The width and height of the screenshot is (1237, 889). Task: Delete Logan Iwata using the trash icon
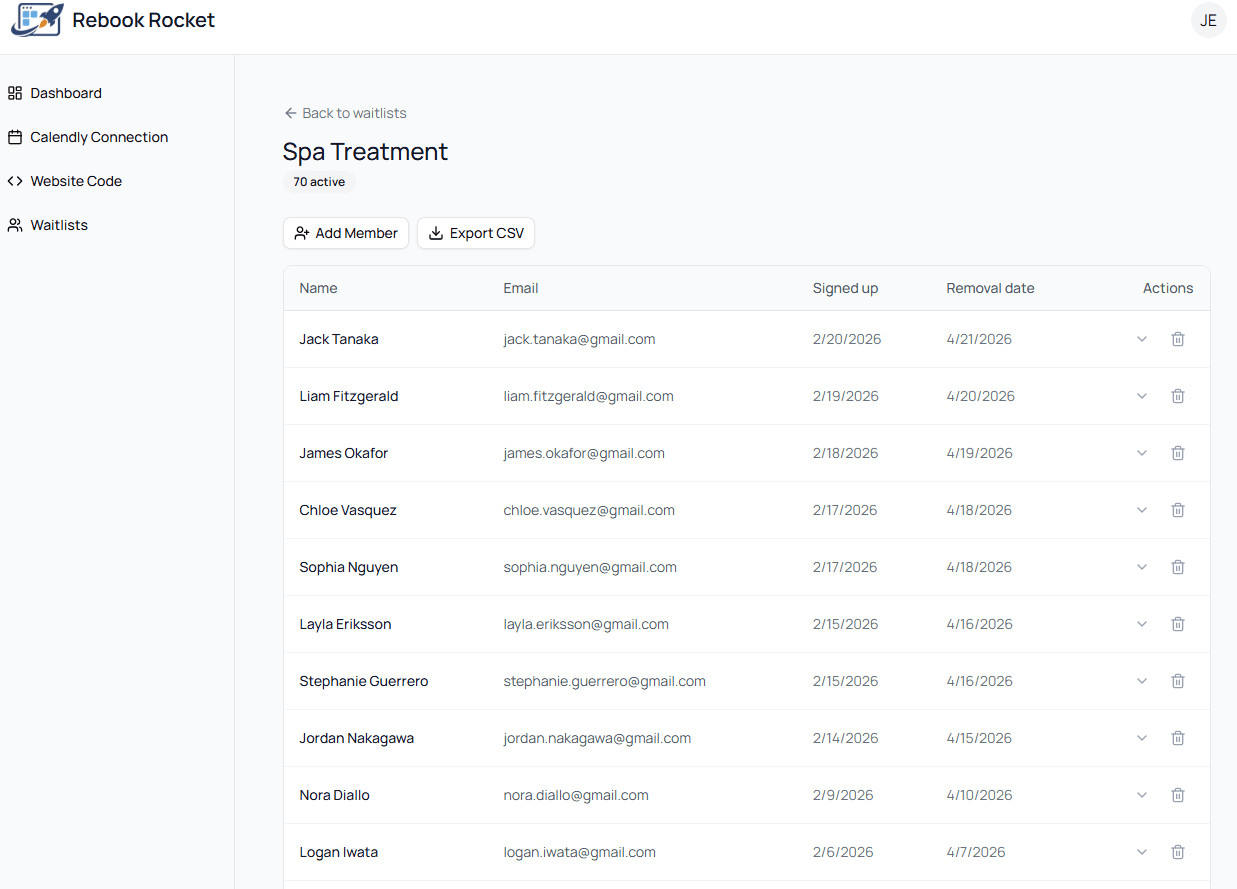click(1178, 851)
